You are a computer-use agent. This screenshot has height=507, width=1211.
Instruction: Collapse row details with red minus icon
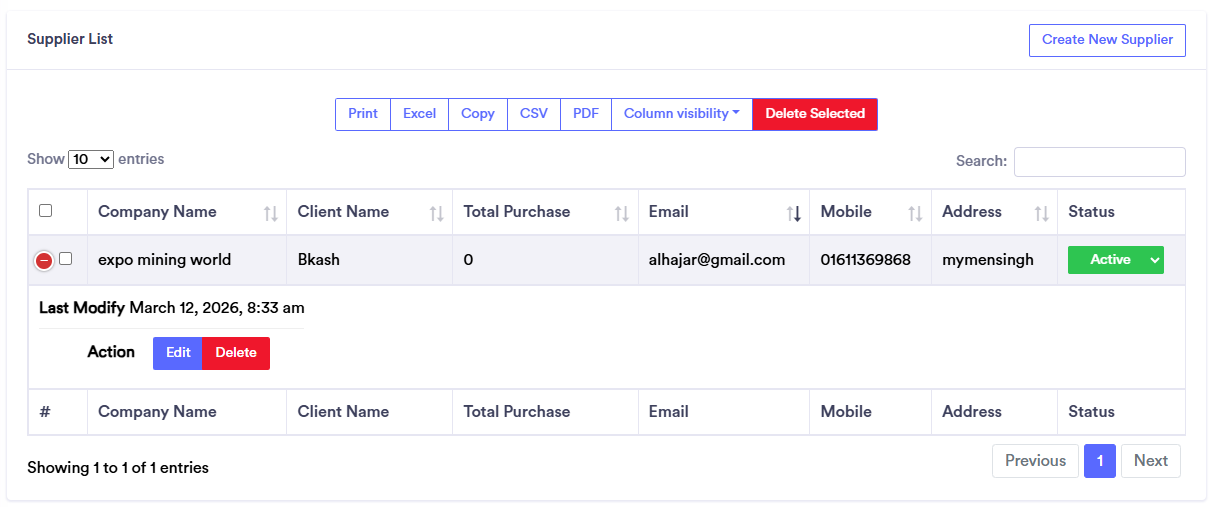tap(44, 260)
